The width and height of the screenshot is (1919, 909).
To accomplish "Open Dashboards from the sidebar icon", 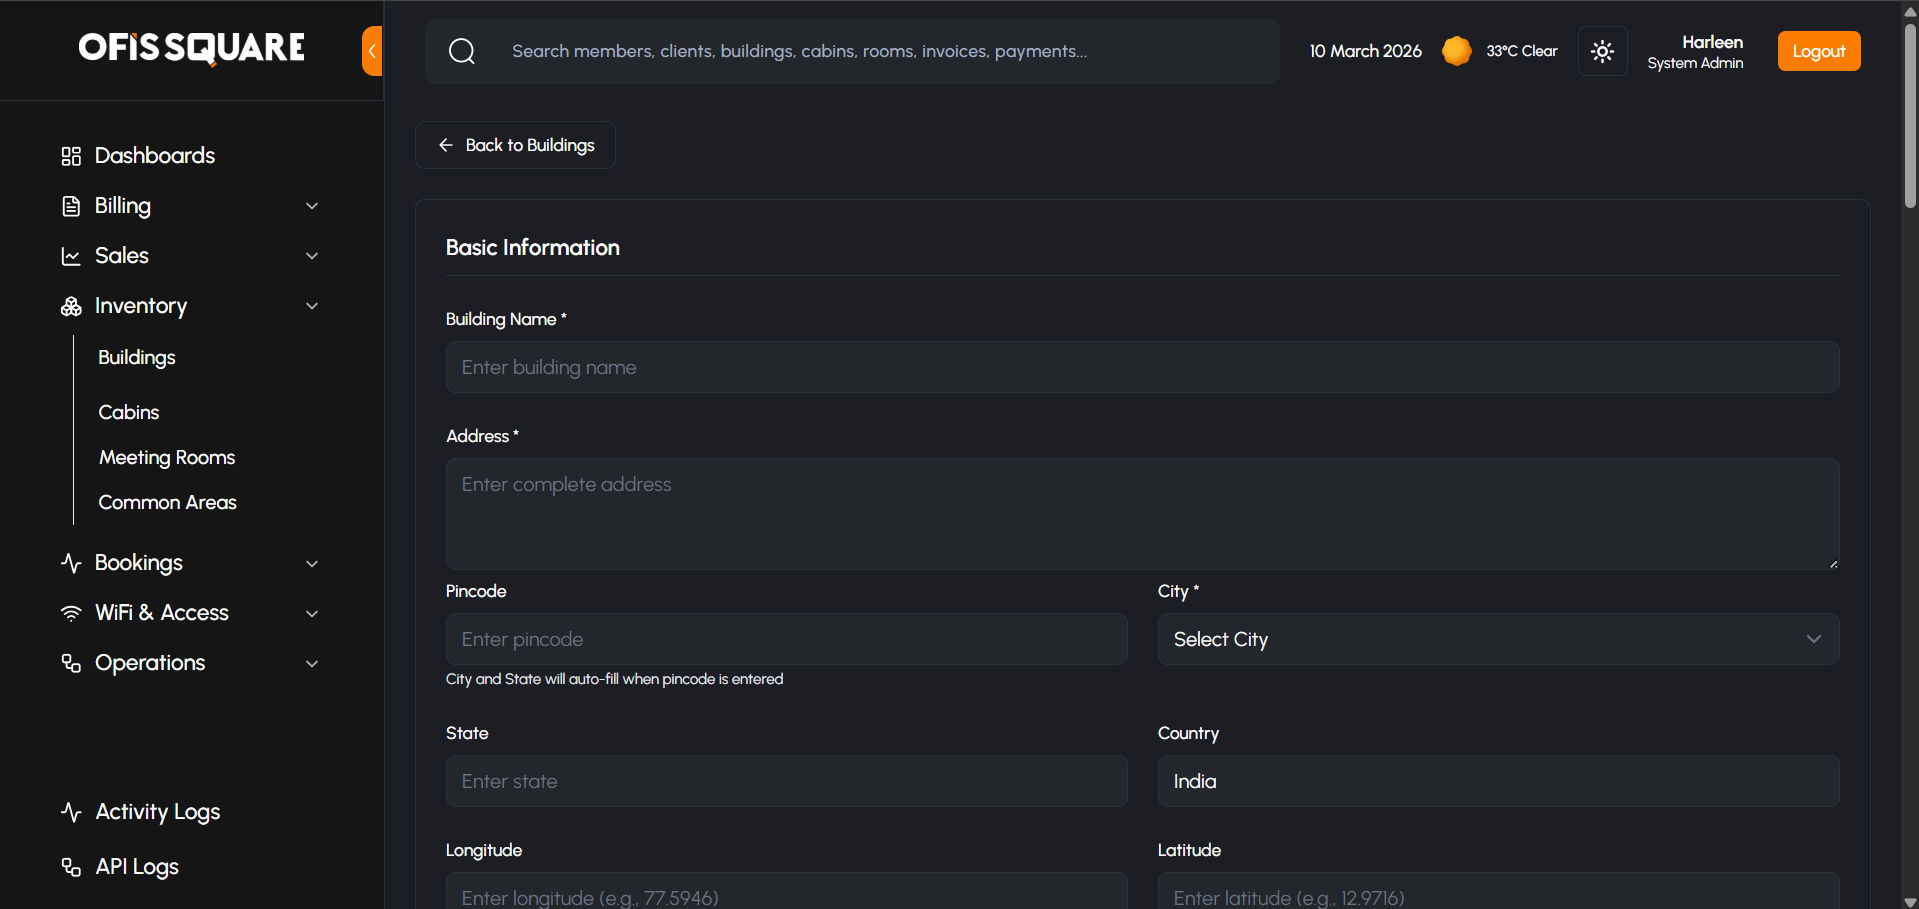I will pyautogui.click(x=71, y=156).
